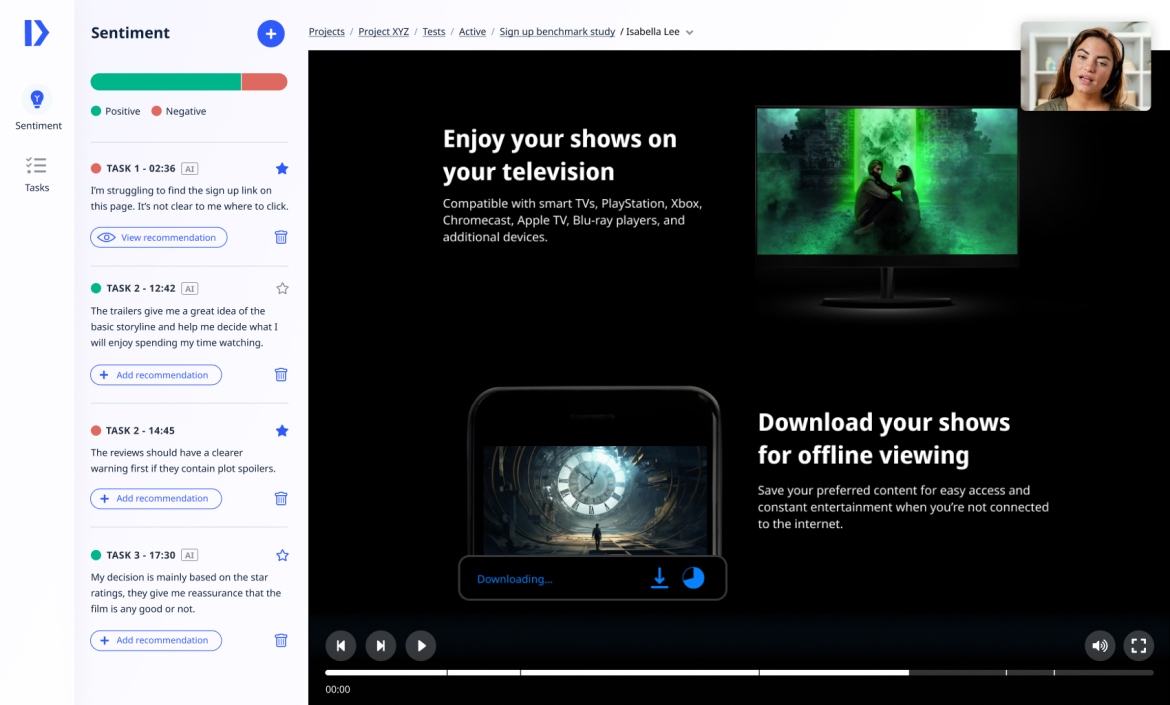The width and height of the screenshot is (1170, 705).
Task: Delete the TASK 2 - 12:42 sentiment
Action: [281, 375]
